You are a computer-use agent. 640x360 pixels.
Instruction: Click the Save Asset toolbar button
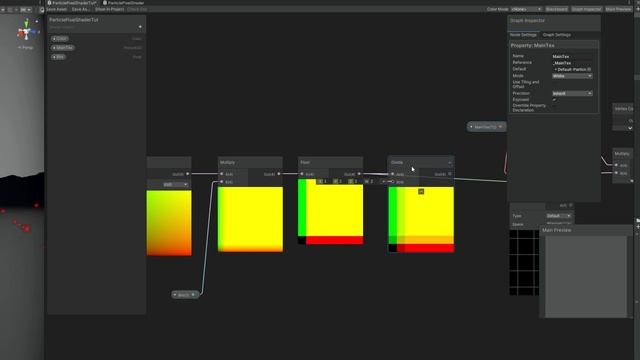pos(56,9)
